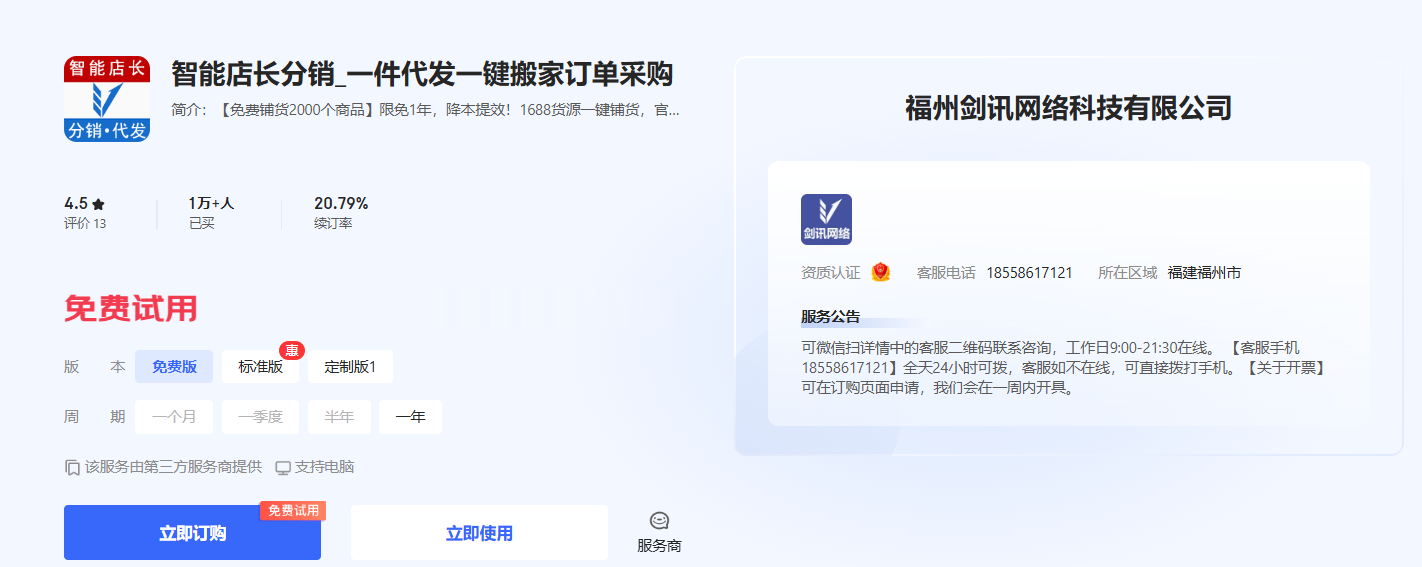This screenshot has width=1422, height=567.
Task: Select the 免费版 version option
Action: pyautogui.click(x=174, y=366)
